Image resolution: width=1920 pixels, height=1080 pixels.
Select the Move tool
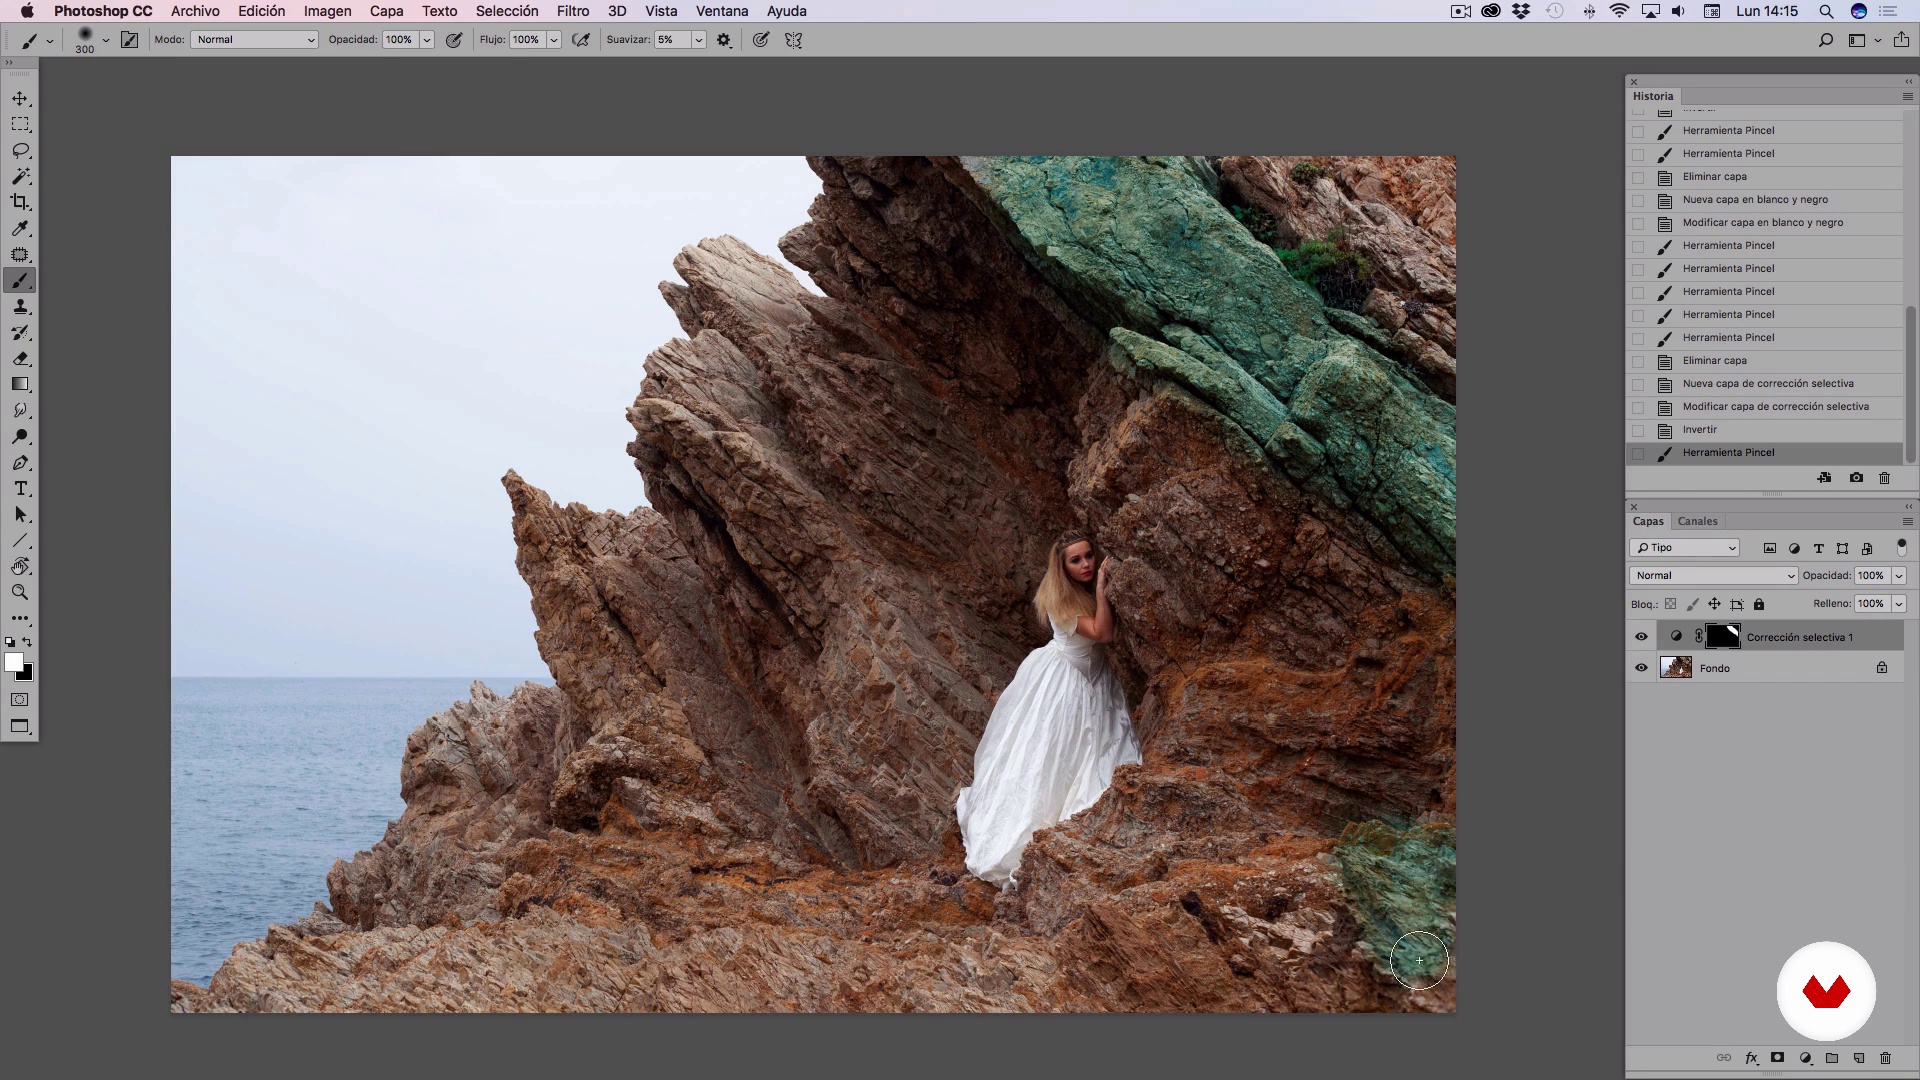[x=20, y=99]
